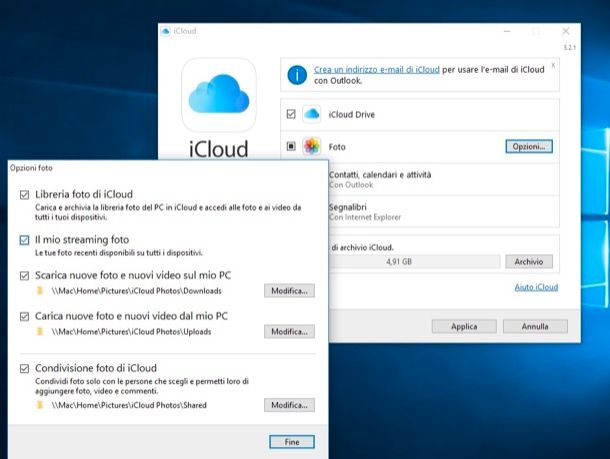Open the Foto Opzioni... button
Image resolution: width=610 pixels, height=459 pixels.
coord(528,146)
